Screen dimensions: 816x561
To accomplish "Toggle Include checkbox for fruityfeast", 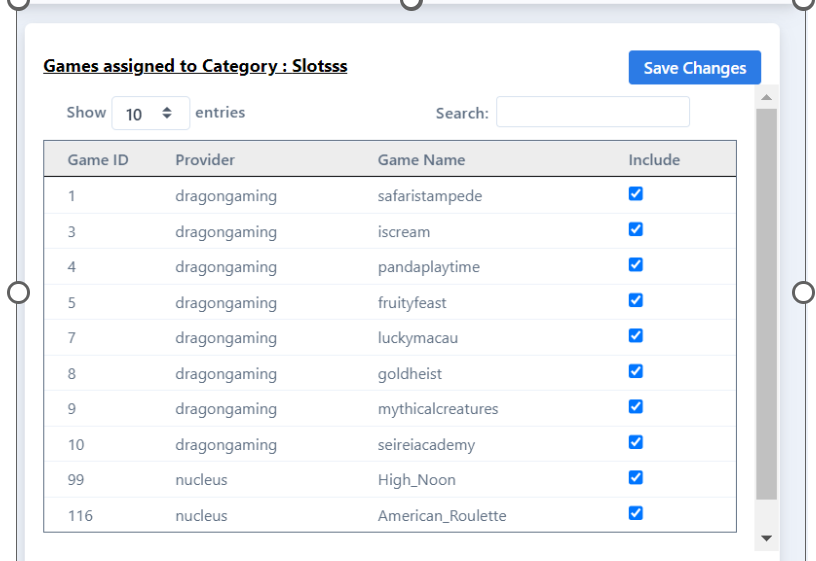I will [635, 300].
